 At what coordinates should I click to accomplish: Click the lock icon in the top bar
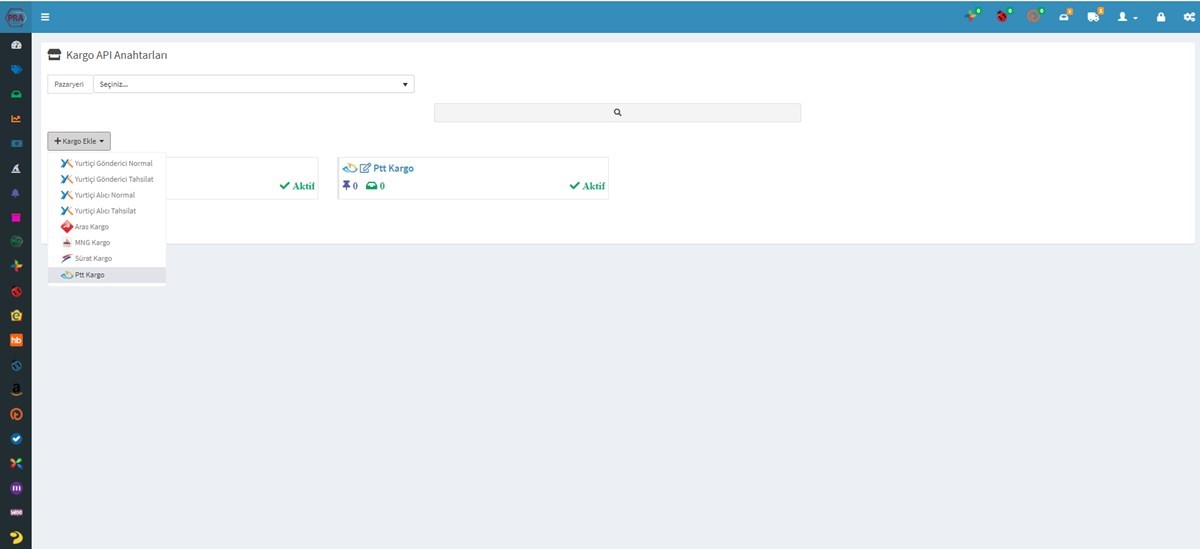[1161, 17]
